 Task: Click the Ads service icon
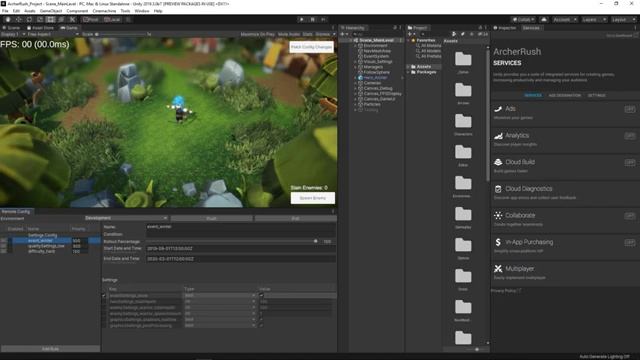498,109
